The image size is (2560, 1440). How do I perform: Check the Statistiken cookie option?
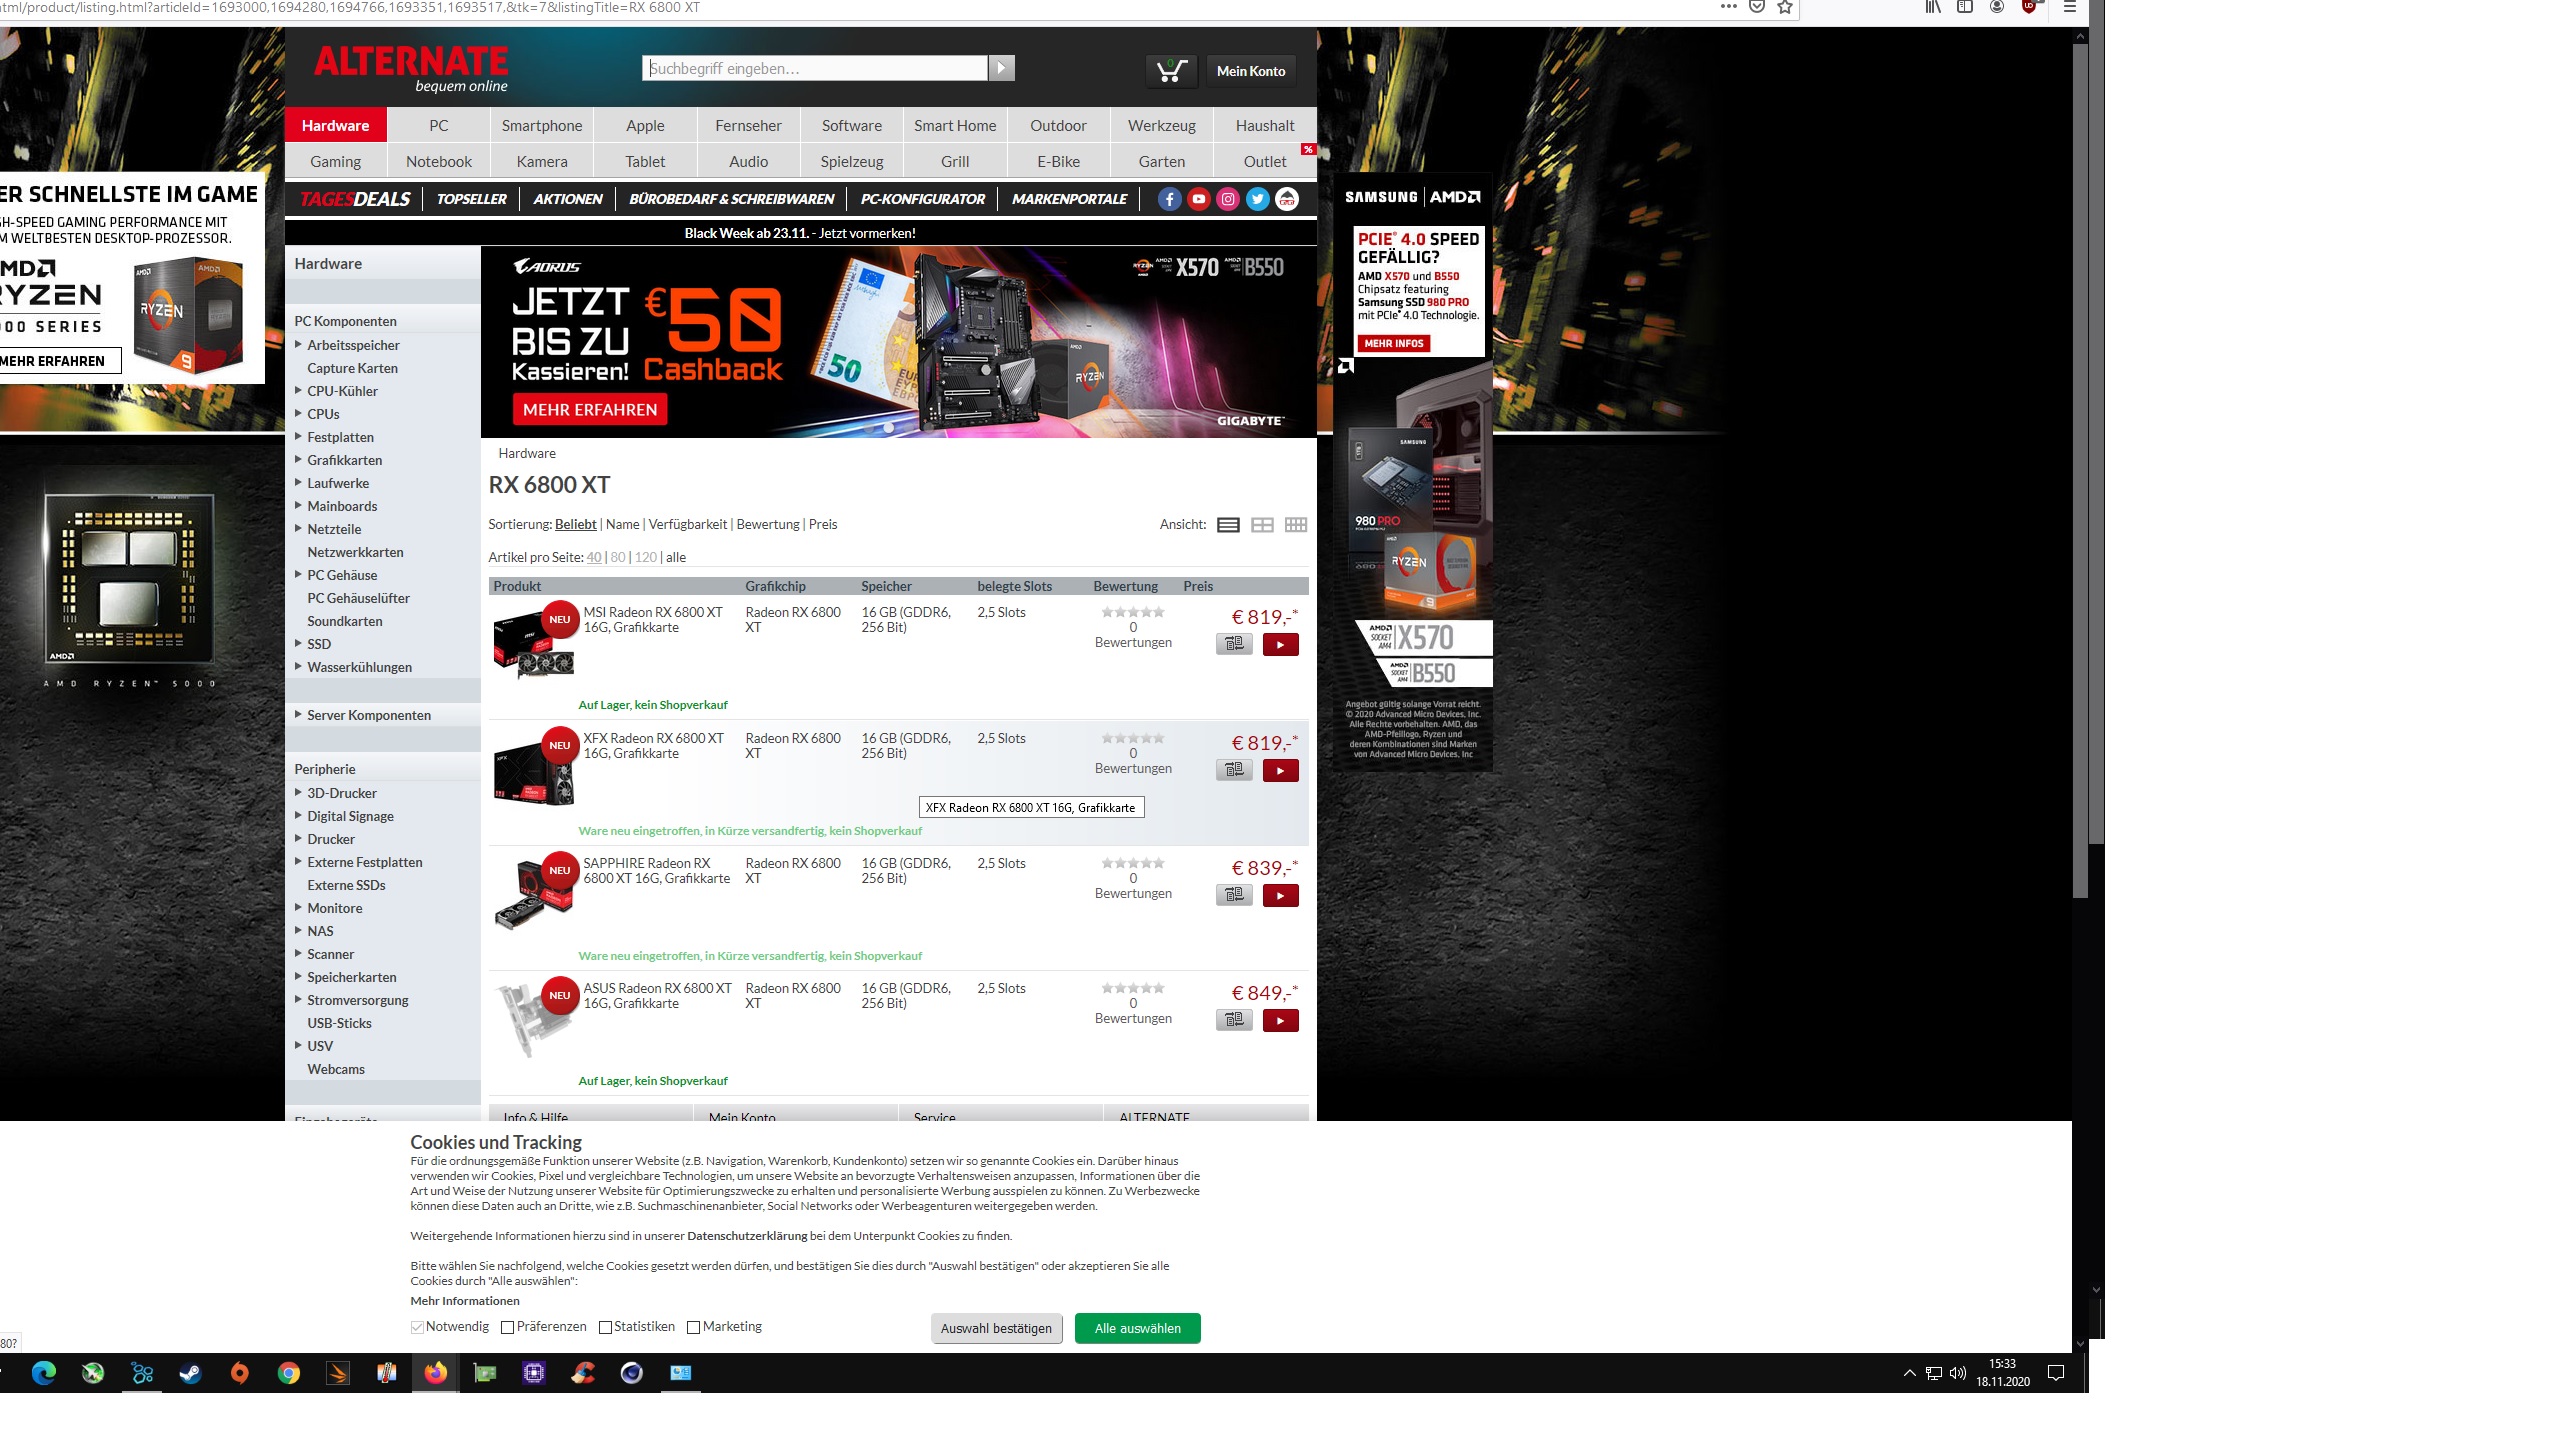pos(605,1327)
